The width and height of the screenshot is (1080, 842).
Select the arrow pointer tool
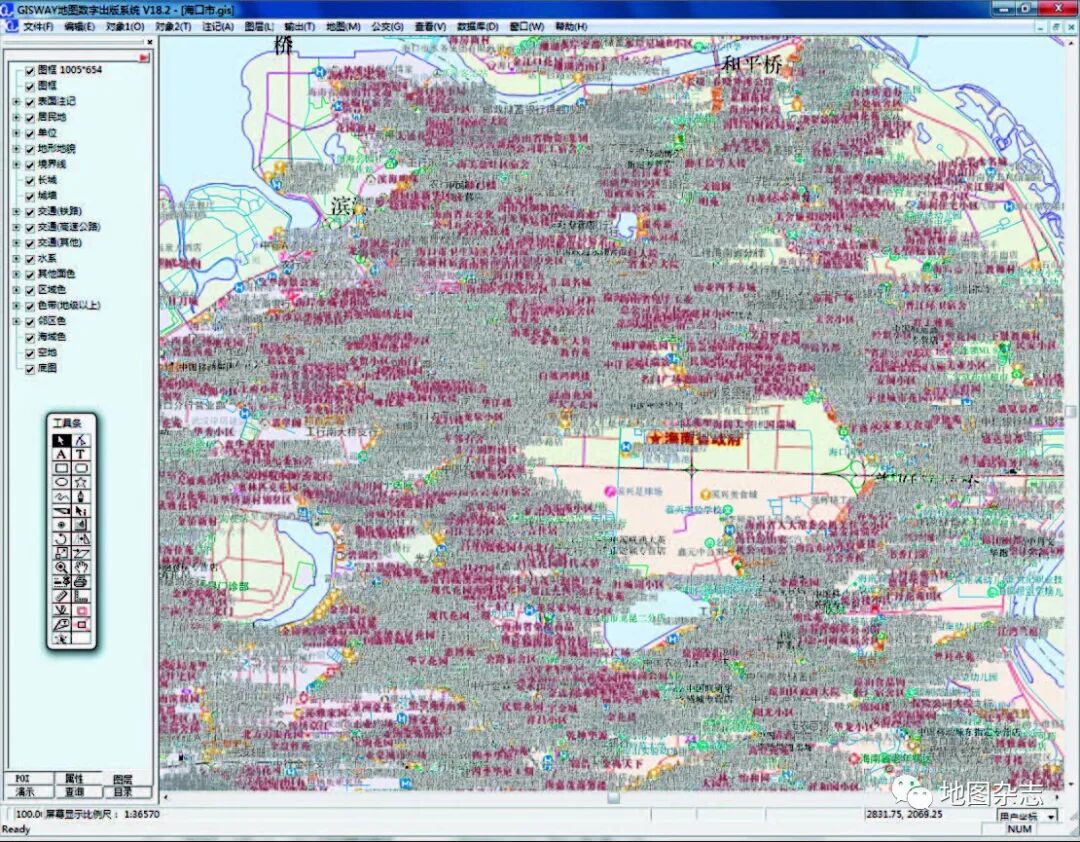62,440
